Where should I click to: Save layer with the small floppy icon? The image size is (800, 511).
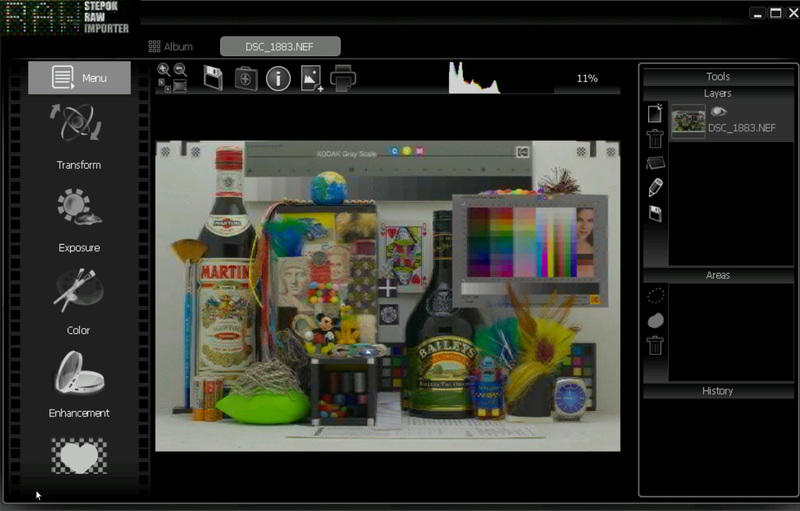(656, 213)
